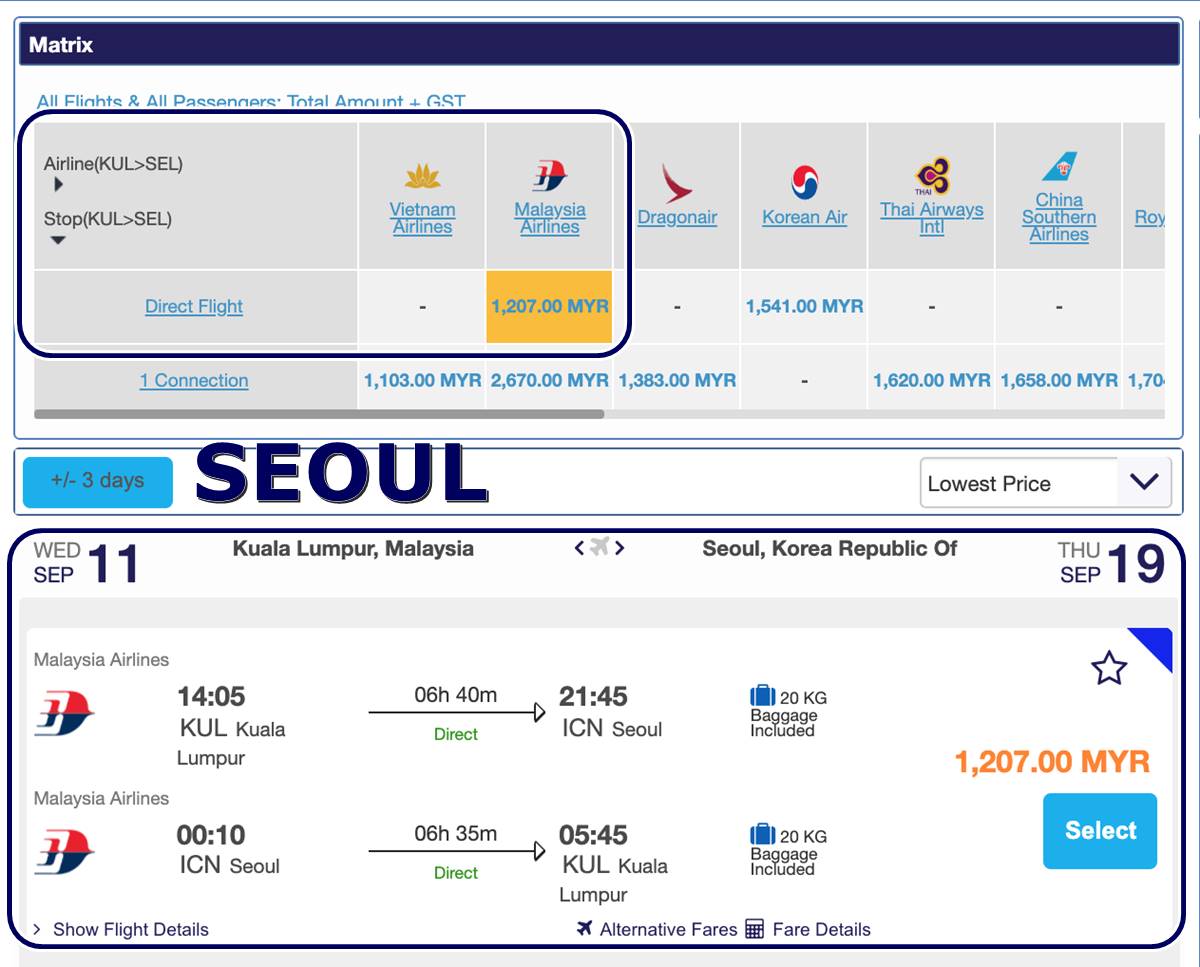Image resolution: width=1200 pixels, height=967 pixels.
Task: Click the Matrix panel header
Action: tap(600, 44)
